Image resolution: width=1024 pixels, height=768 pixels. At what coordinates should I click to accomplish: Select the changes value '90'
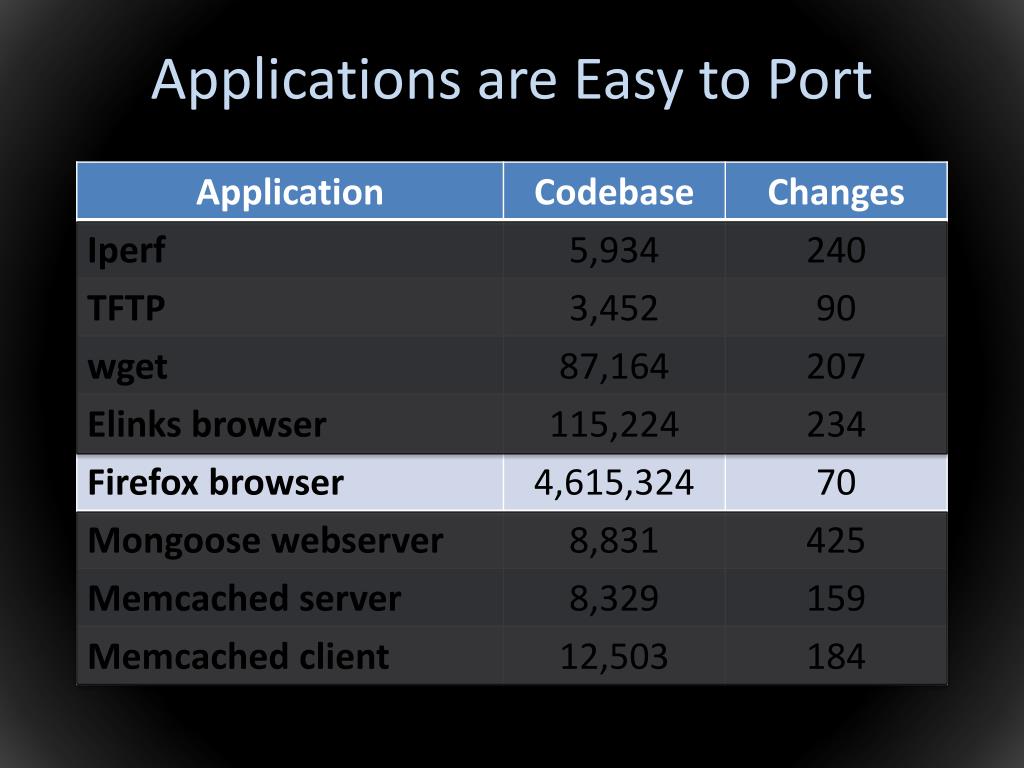point(836,308)
